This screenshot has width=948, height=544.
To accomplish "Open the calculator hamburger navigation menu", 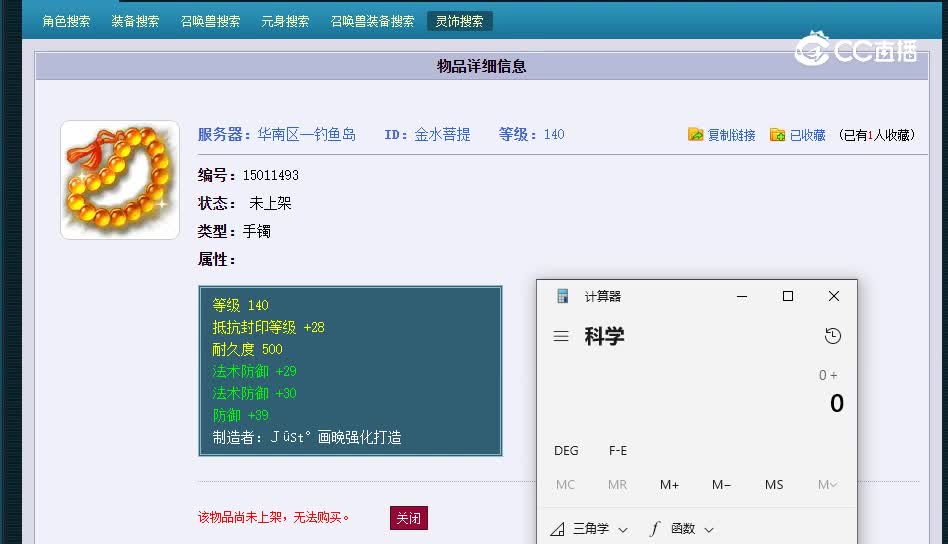I will coord(561,337).
